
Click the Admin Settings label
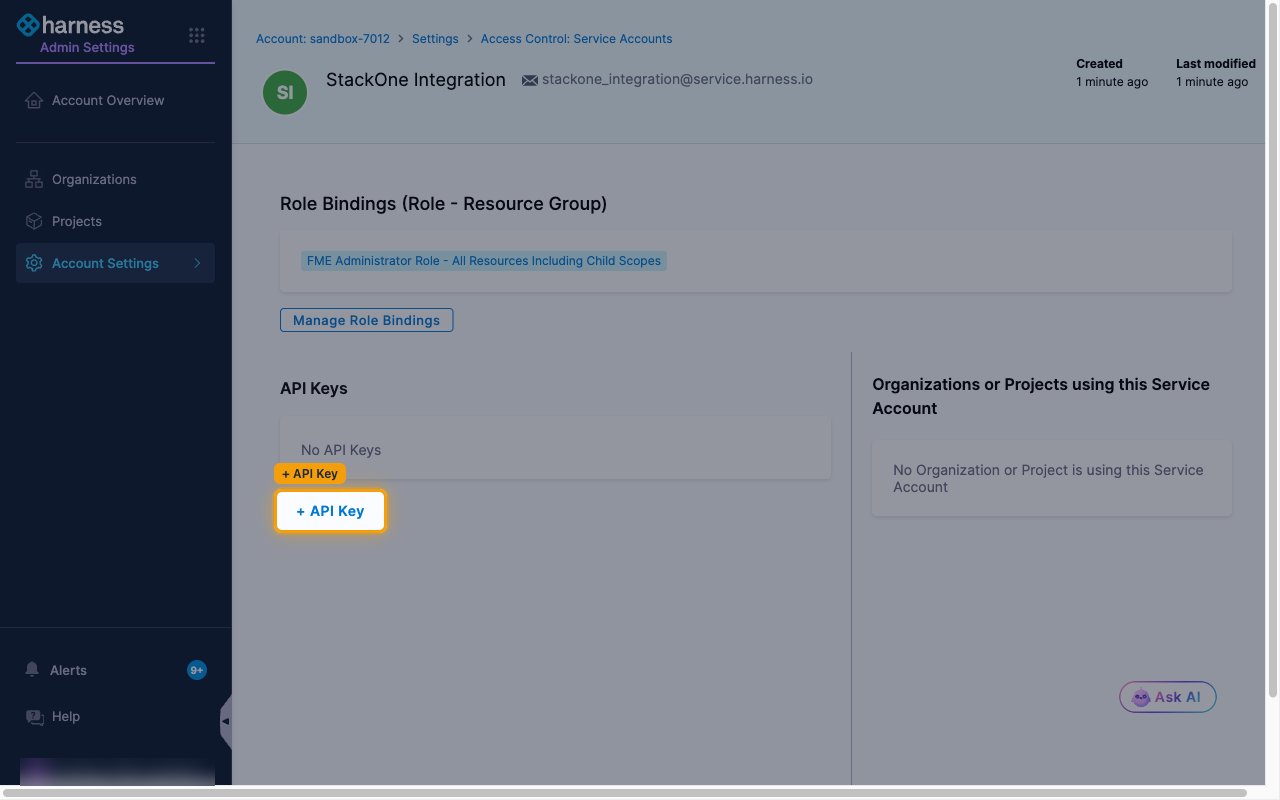point(87,47)
